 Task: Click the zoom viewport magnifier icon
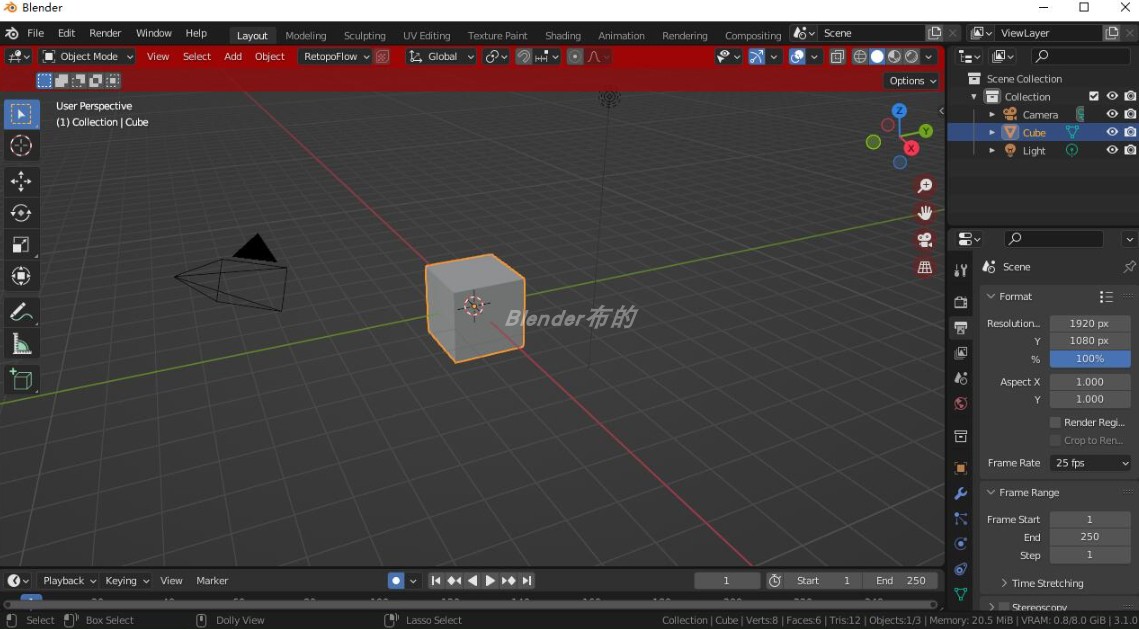925,186
